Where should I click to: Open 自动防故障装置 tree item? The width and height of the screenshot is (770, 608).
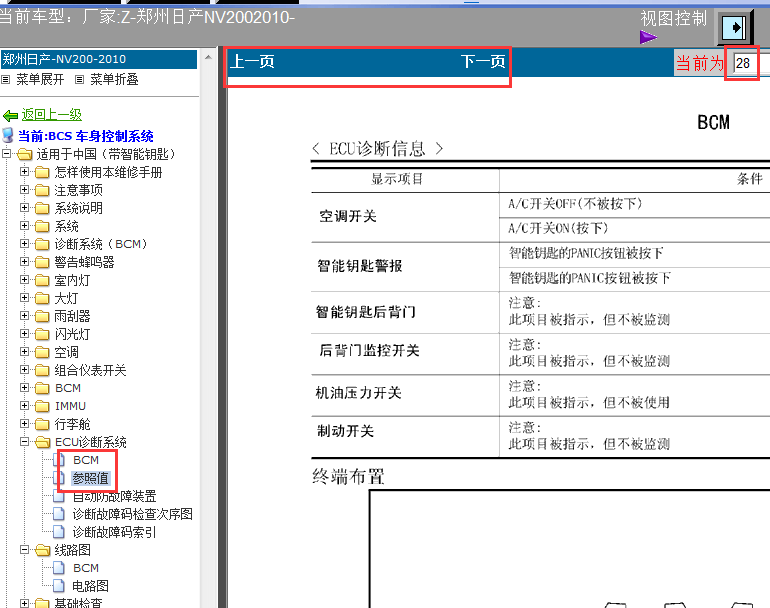point(114,496)
